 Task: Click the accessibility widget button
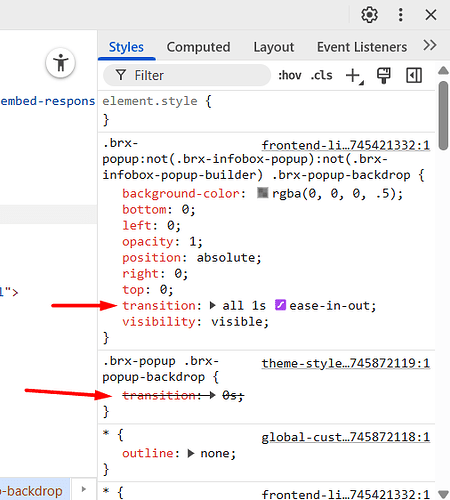[x=61, y=63]
